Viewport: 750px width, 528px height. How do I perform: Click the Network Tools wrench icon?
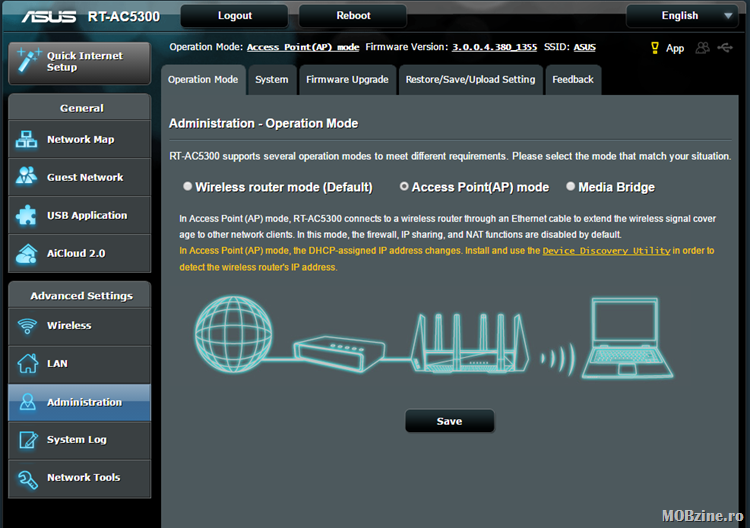coord(28,479)
